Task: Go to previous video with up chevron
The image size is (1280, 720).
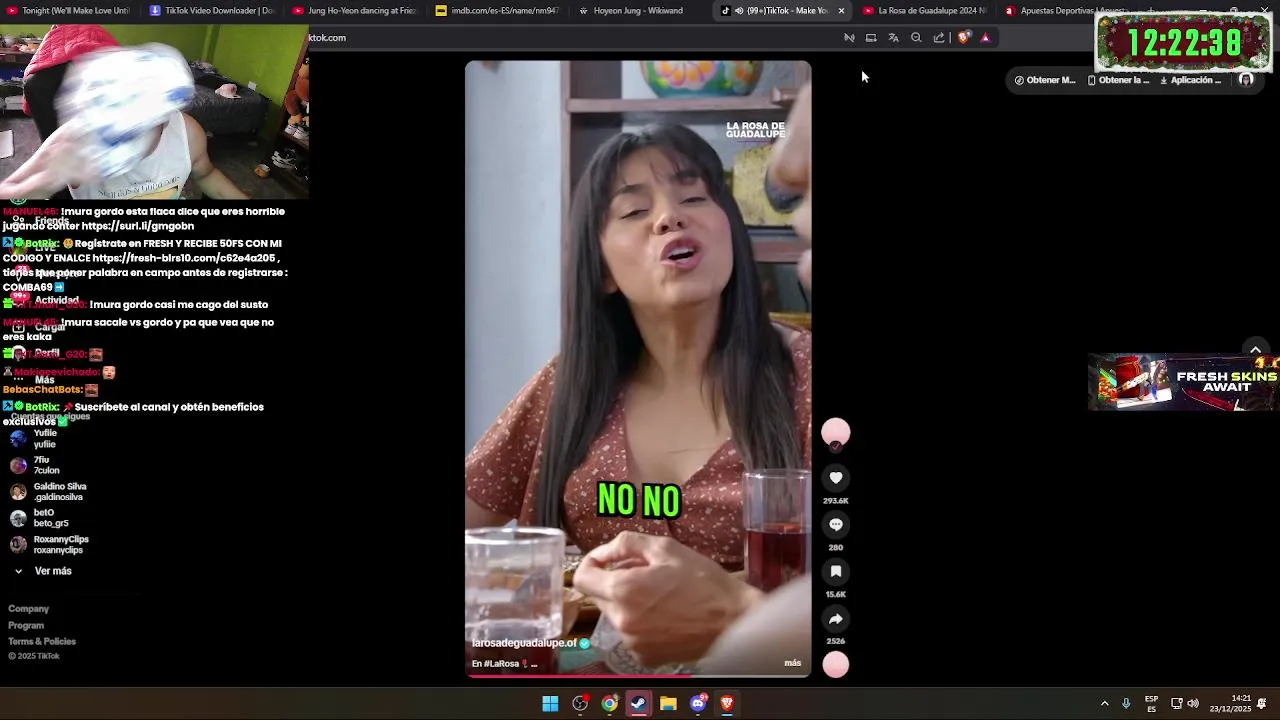Action: [x=1255, y=349]
